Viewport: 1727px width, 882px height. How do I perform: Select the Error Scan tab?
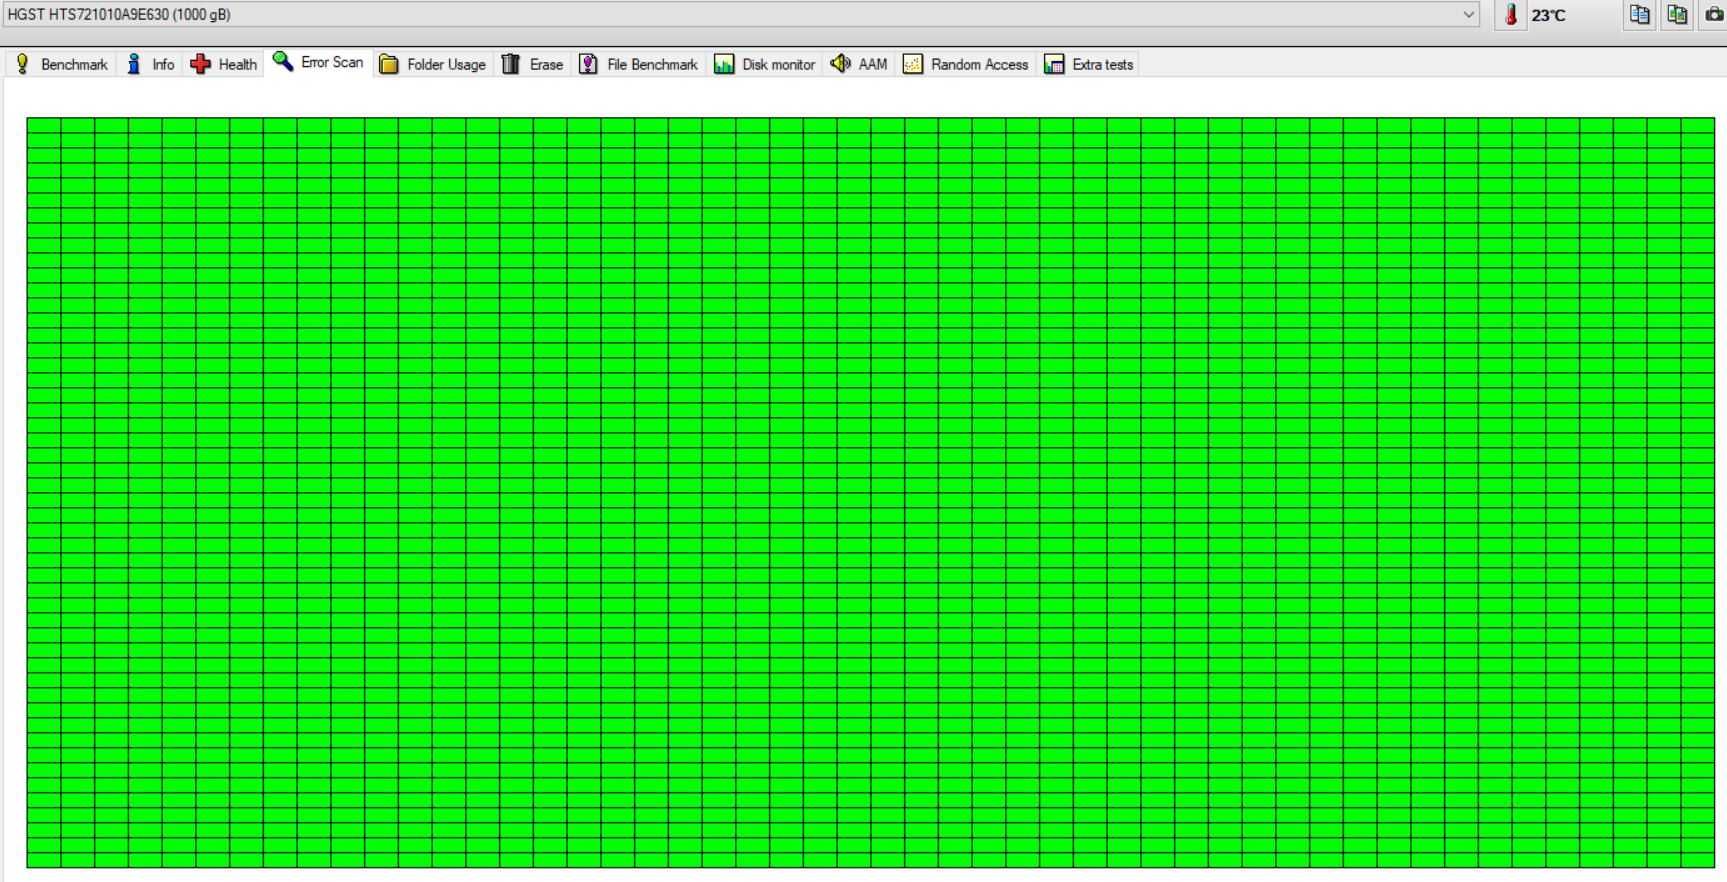[x=318, y=62]
